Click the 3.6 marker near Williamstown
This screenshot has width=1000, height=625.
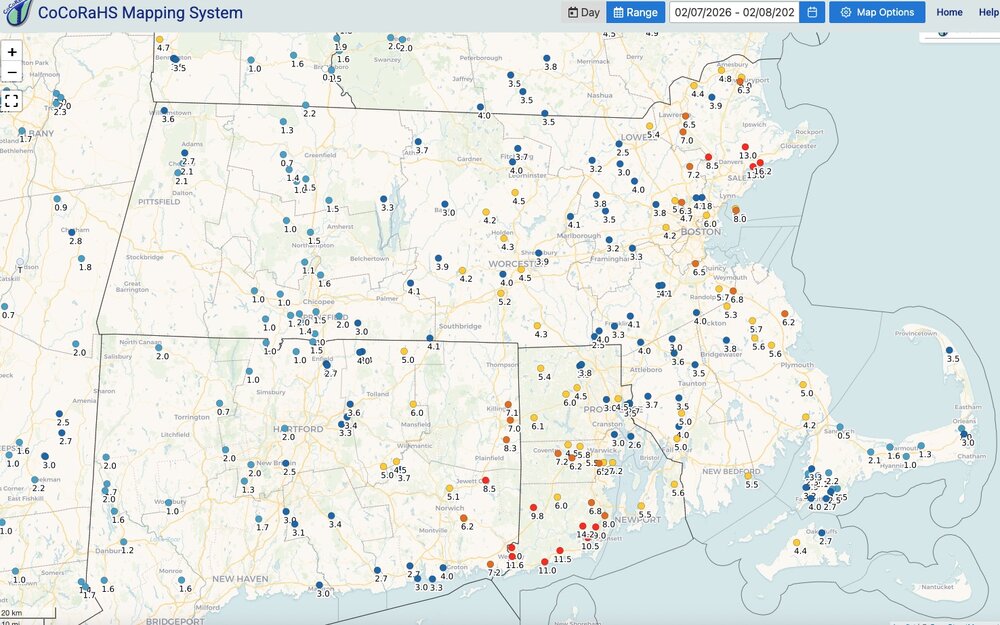[x=164, y=110]
